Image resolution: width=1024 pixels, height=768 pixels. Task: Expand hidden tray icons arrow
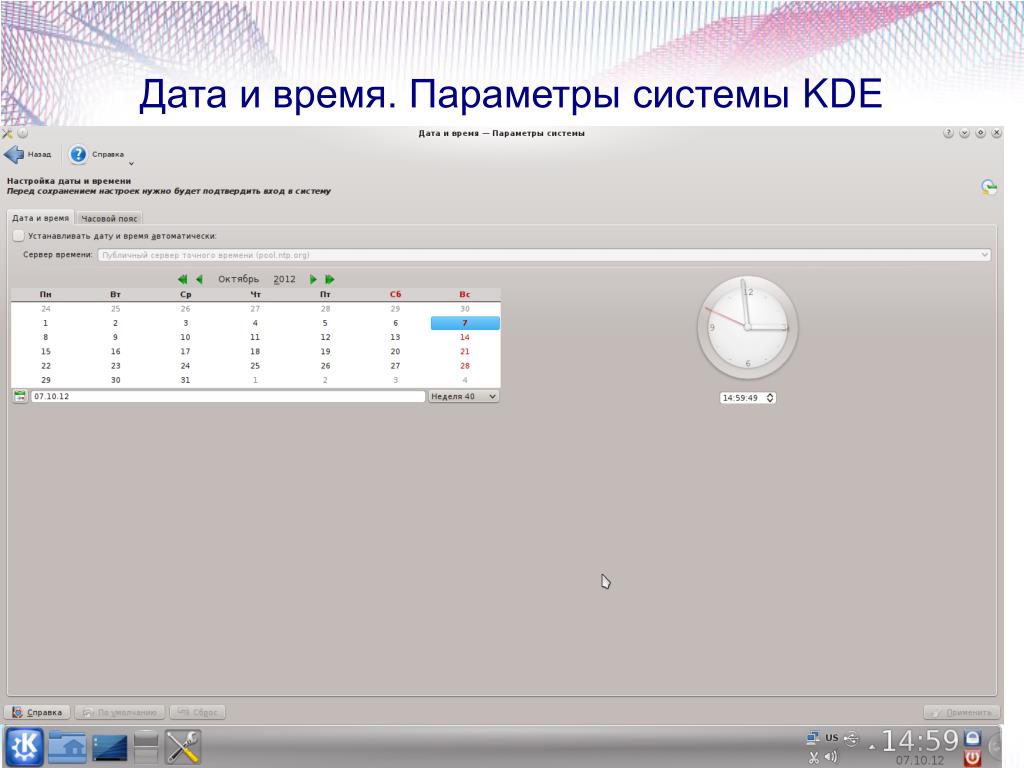[x=871, y=748]
